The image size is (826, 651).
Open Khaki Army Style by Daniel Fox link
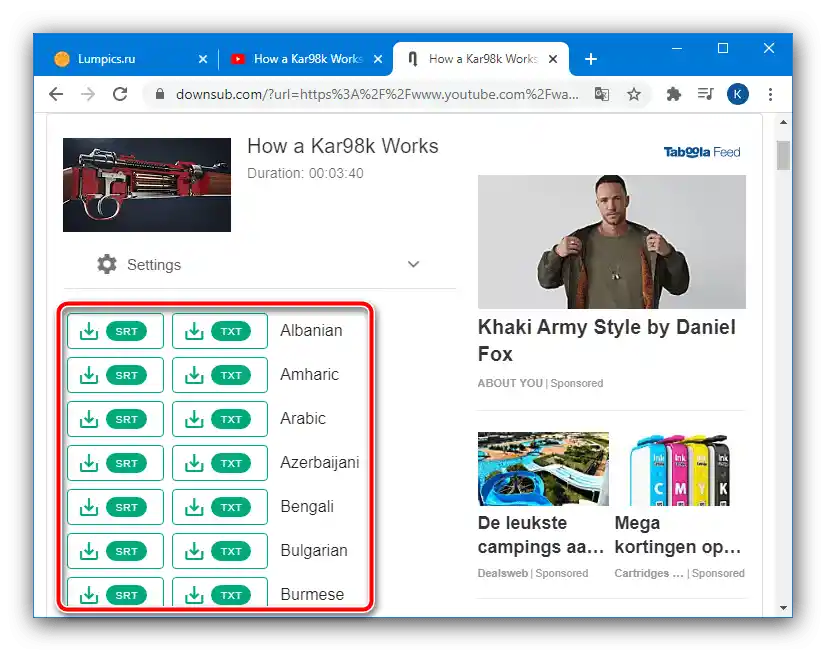tap(606, 340)
